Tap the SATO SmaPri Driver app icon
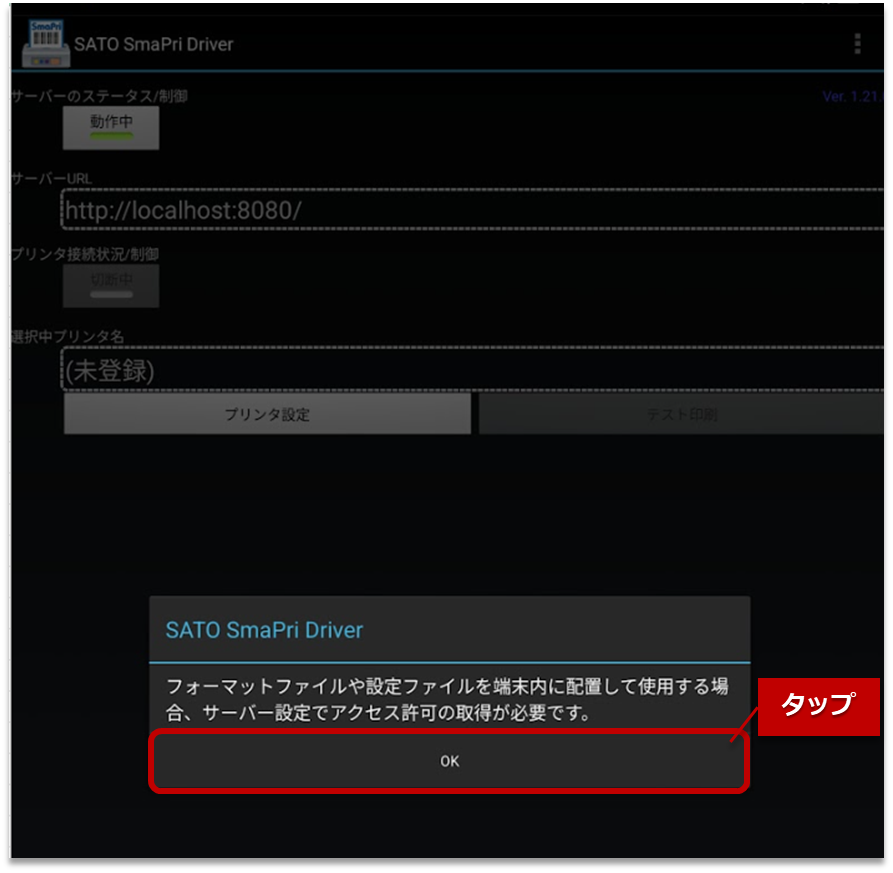893x873 pixels. [46, 44]
